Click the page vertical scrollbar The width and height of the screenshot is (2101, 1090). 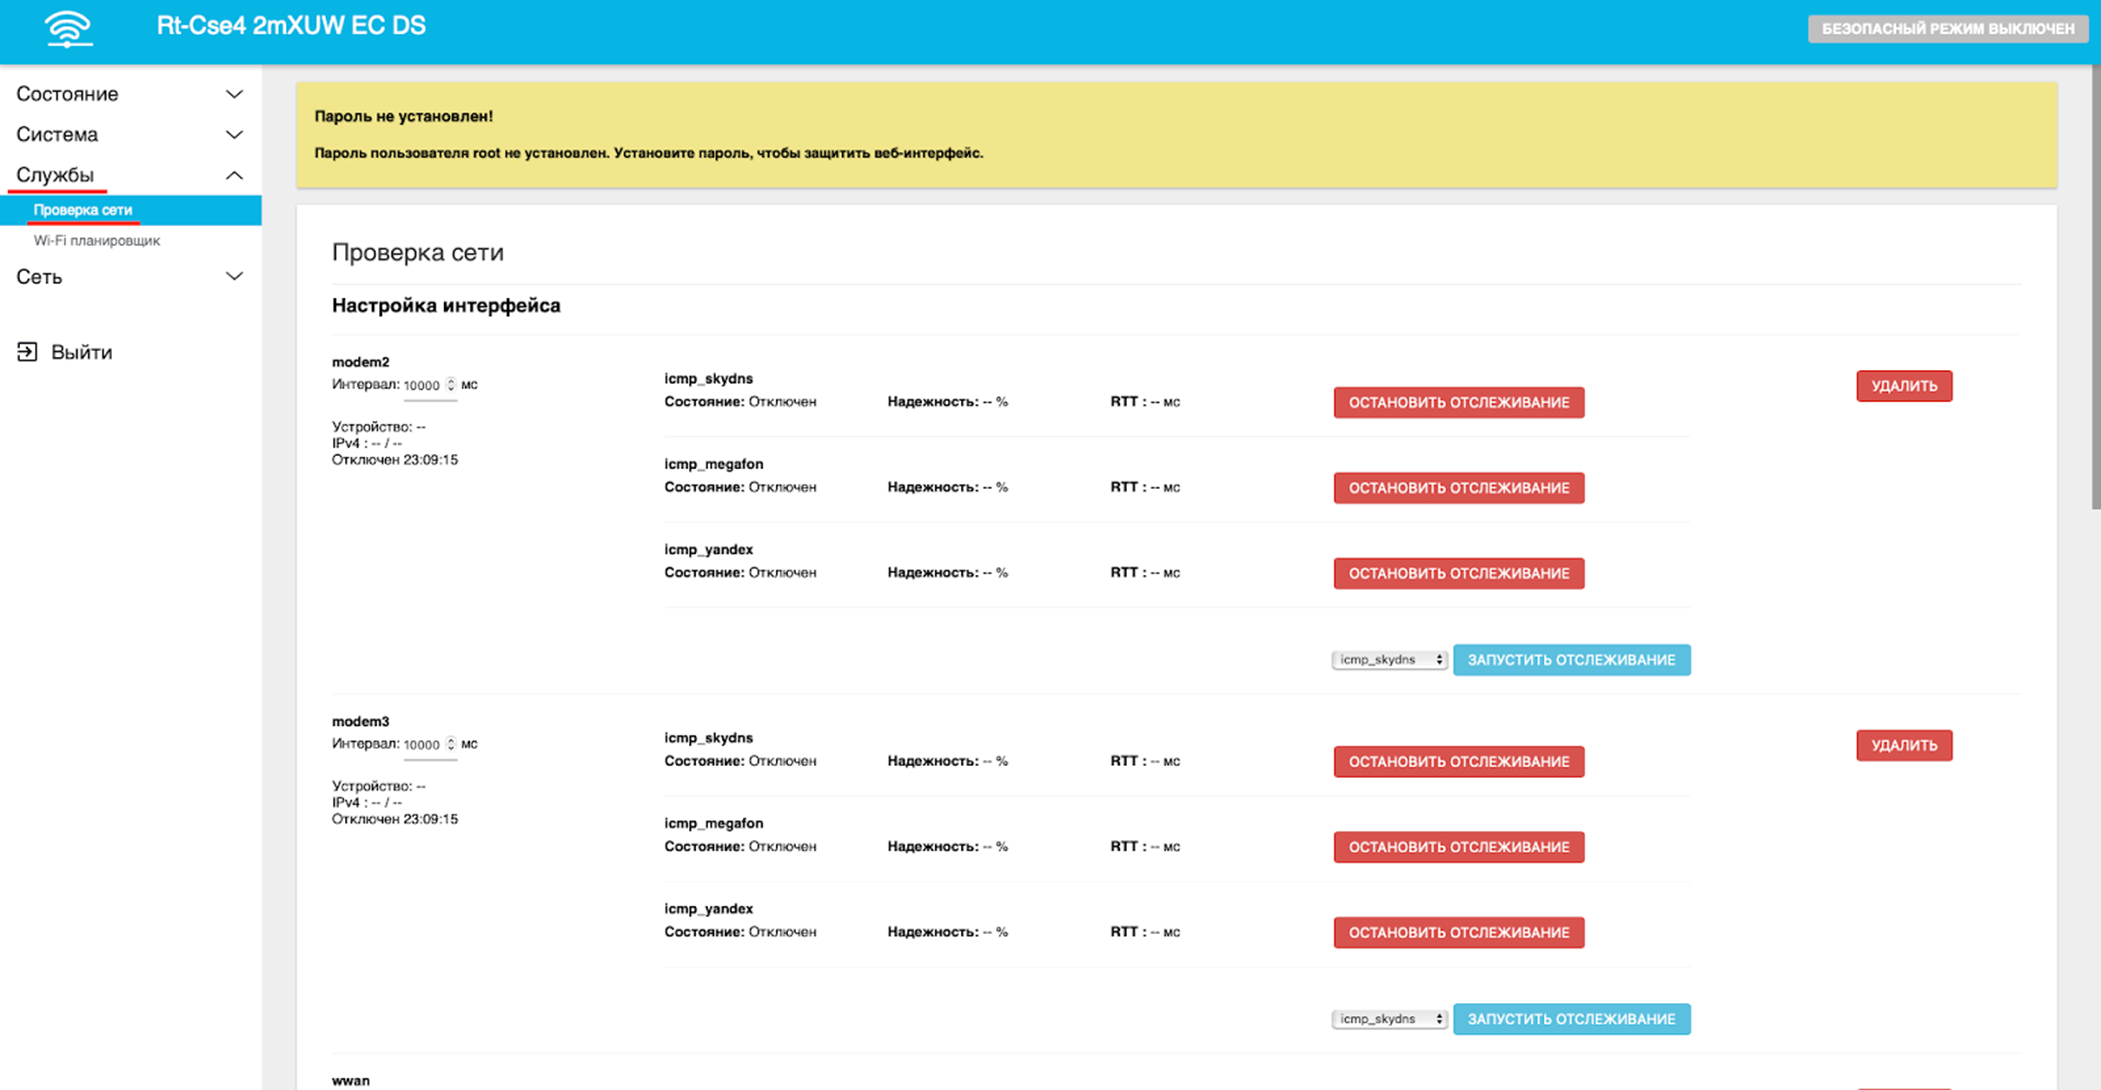(2095, 290)
